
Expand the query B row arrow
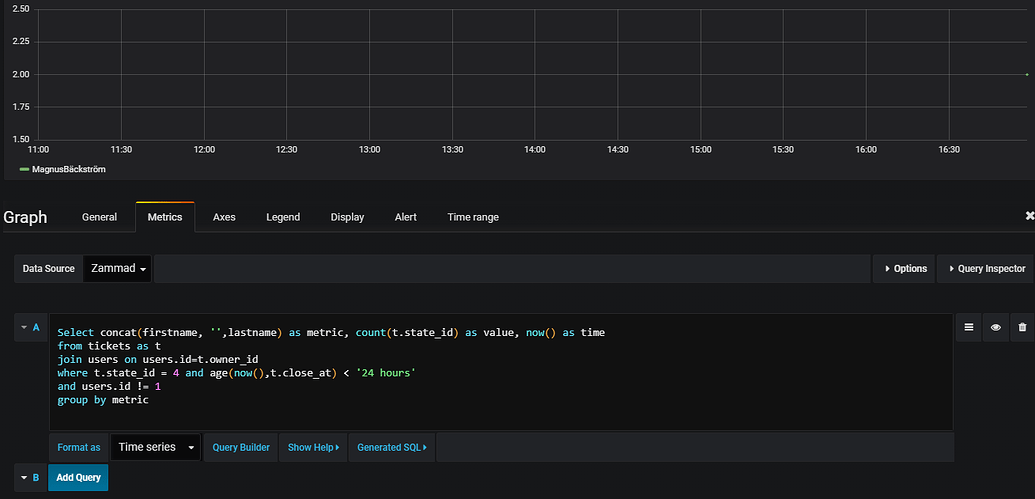23,477
